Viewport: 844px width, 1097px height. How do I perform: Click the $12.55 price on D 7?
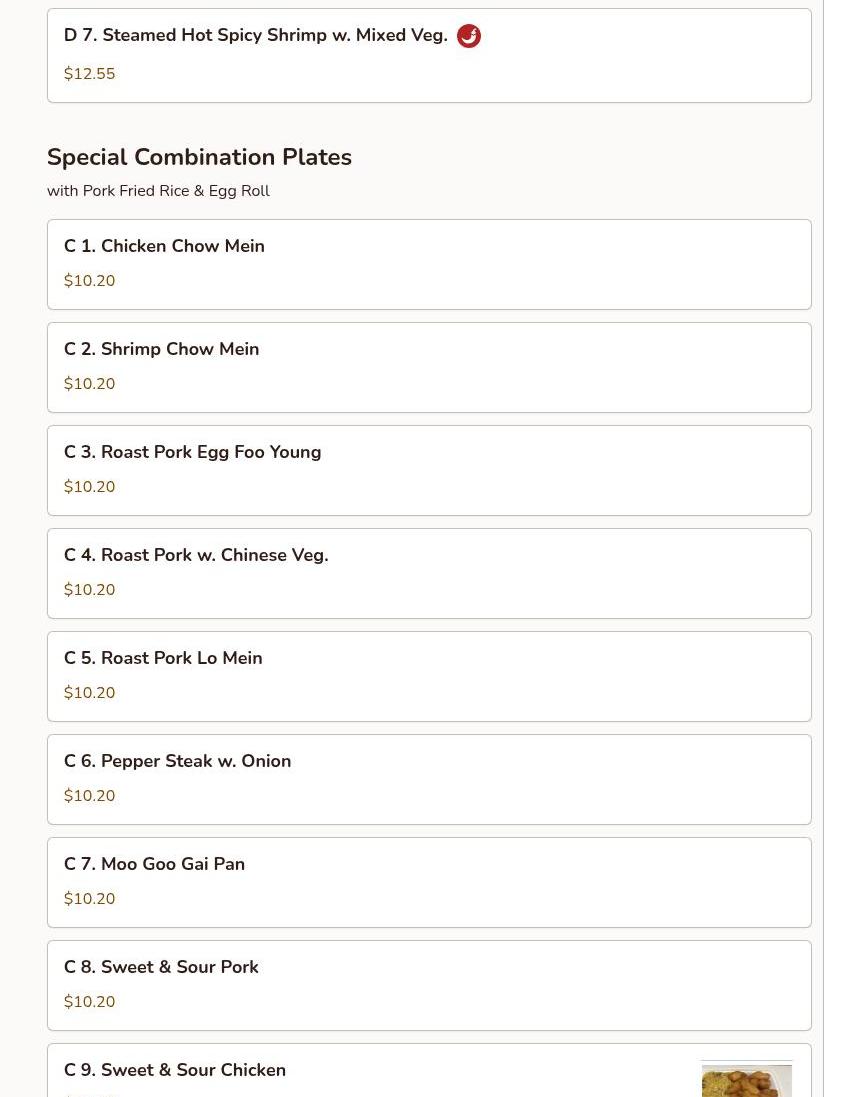(89, 74)
